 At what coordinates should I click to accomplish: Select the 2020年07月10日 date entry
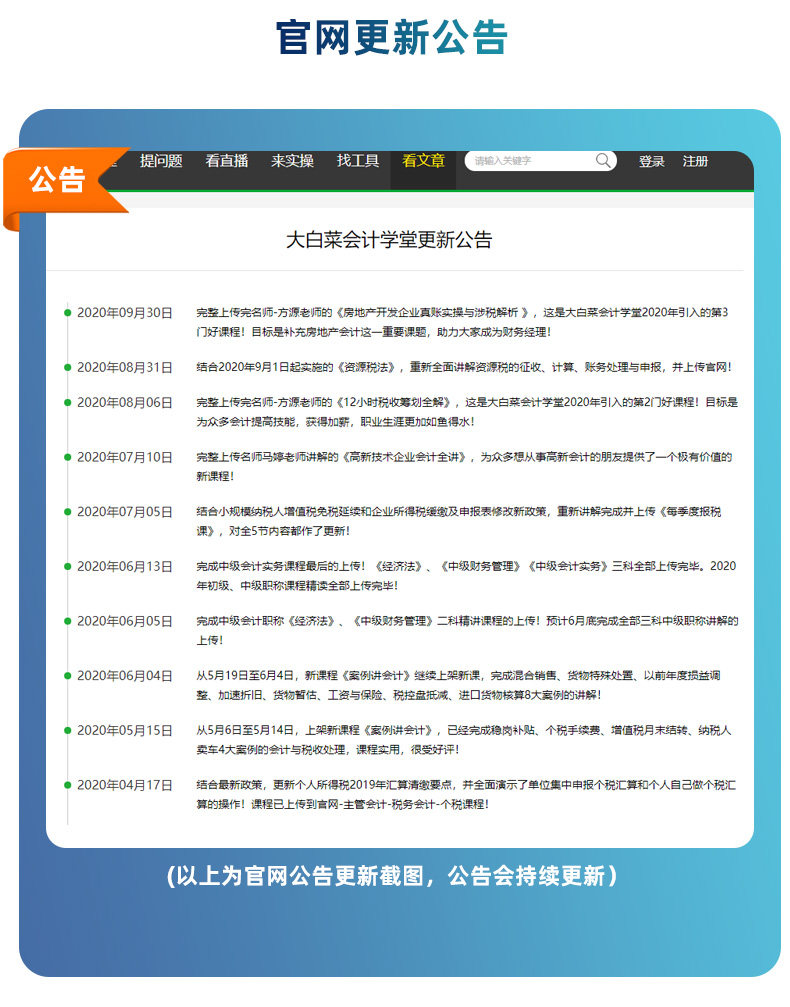click(125, 457)
